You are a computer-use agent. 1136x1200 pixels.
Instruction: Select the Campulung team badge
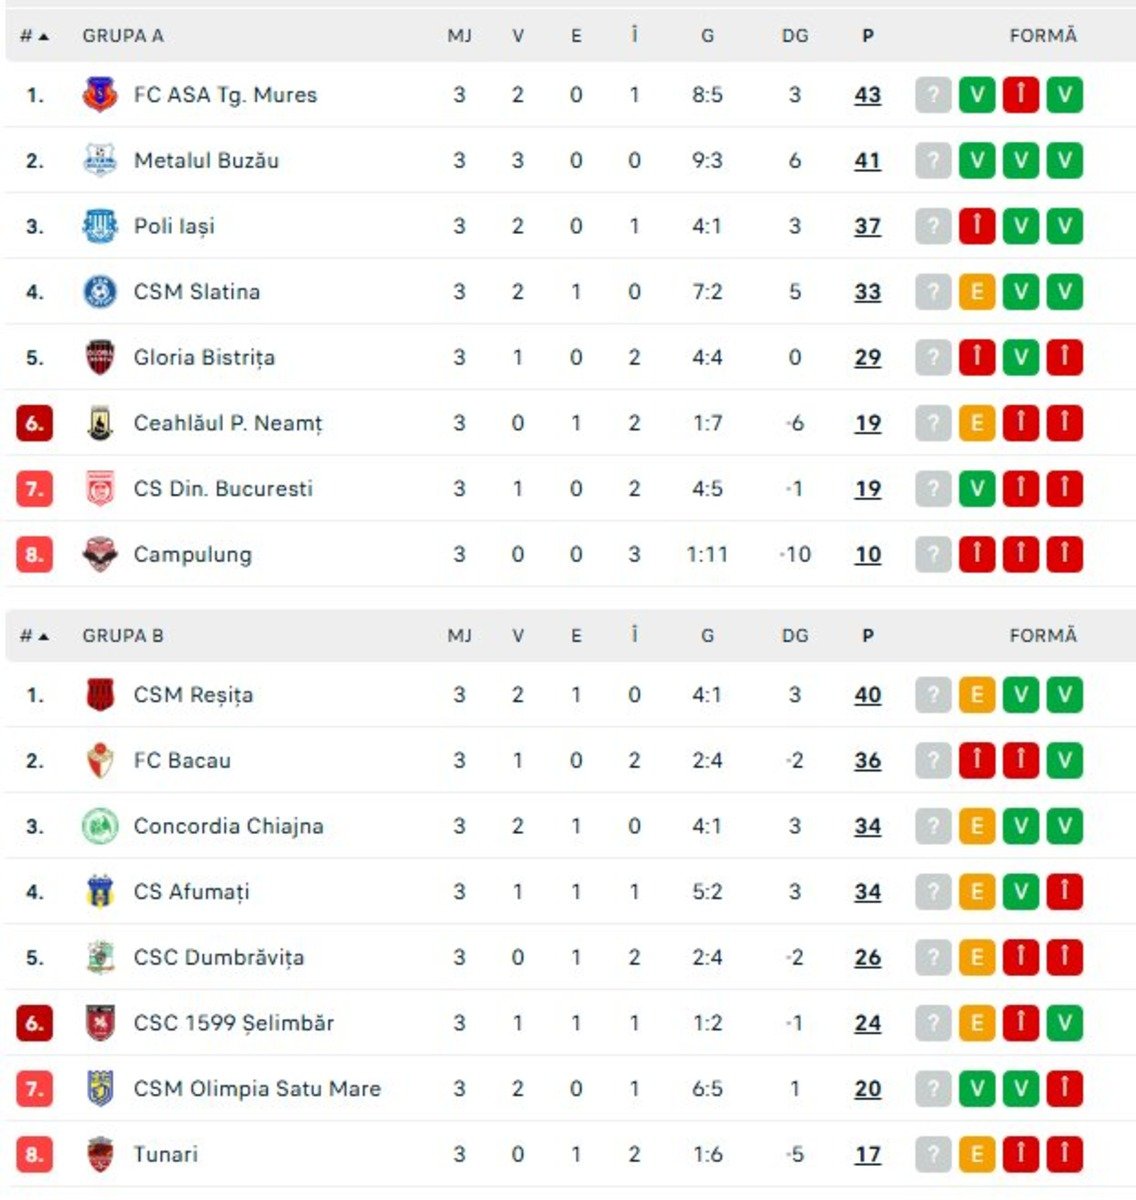point(103,554)
